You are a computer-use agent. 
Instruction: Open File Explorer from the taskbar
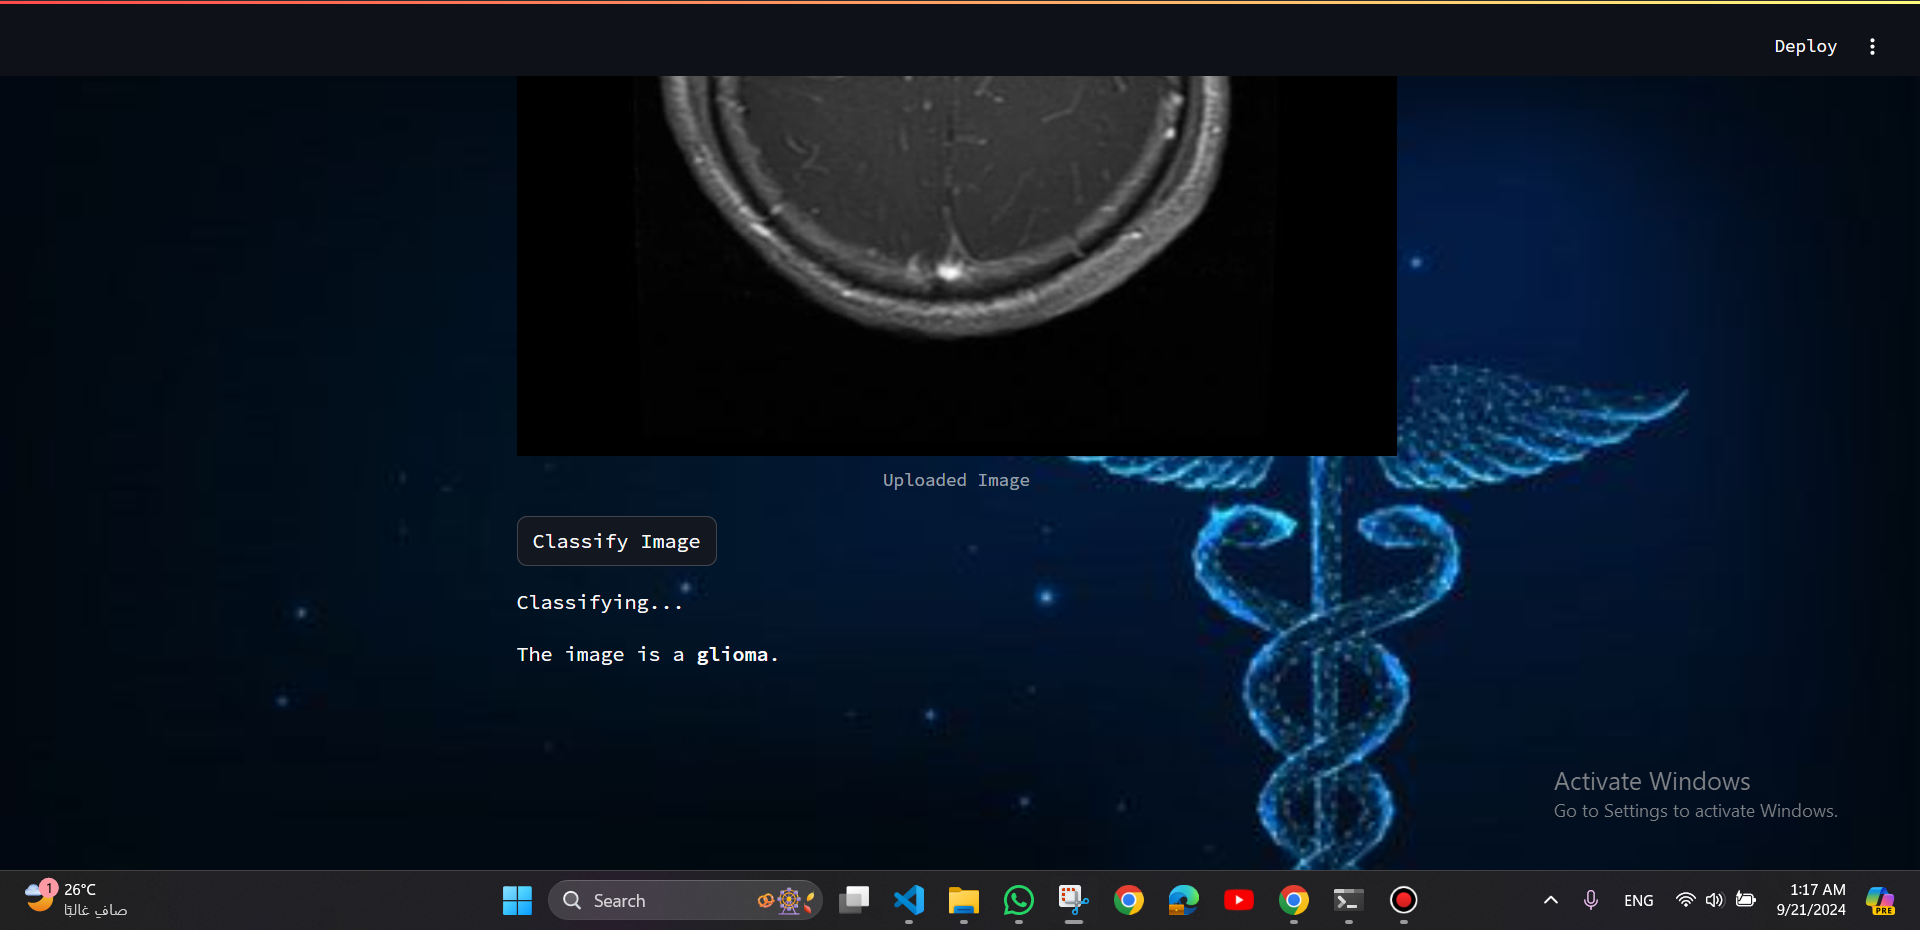[964, 900]
